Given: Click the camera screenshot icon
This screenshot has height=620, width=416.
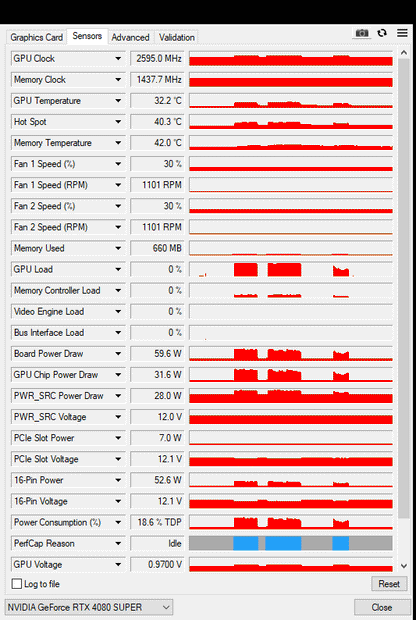Looking at the screenshot, I should click(x=361, y=33).
